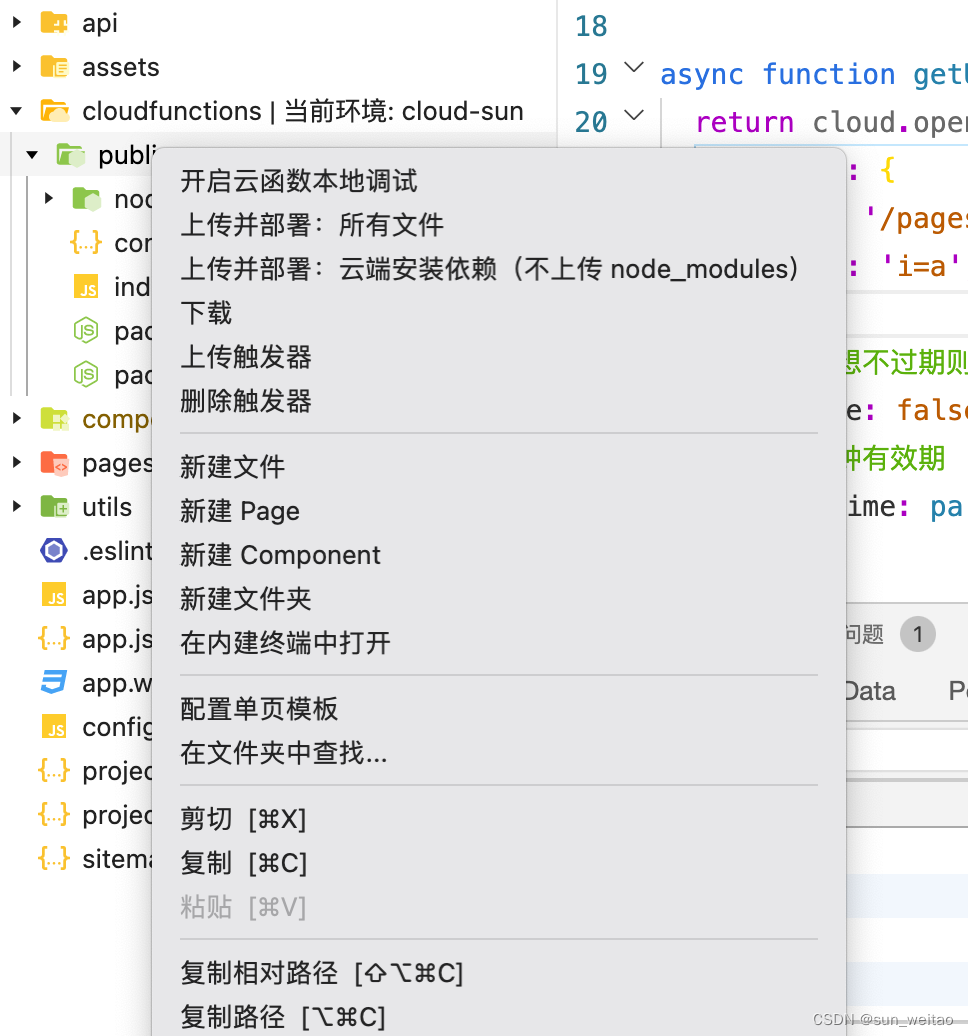Expand the api folder arrow
Viewport: 968px width, 1036px height.
[x=17, y=22]
